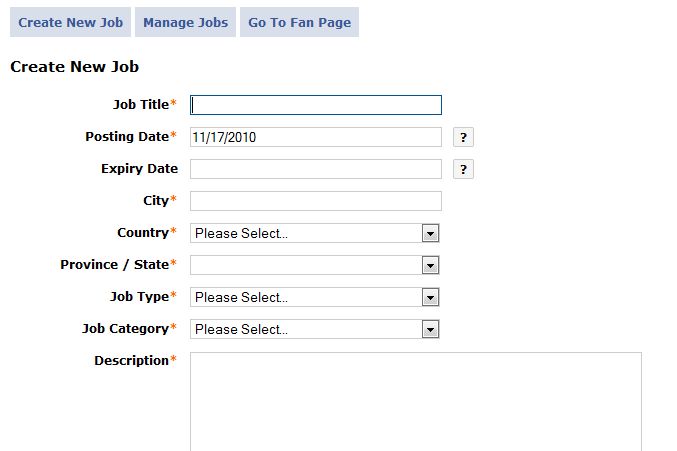Open help for Posting Date field
The width and height of the screenshot is (677, 451).
463,138
